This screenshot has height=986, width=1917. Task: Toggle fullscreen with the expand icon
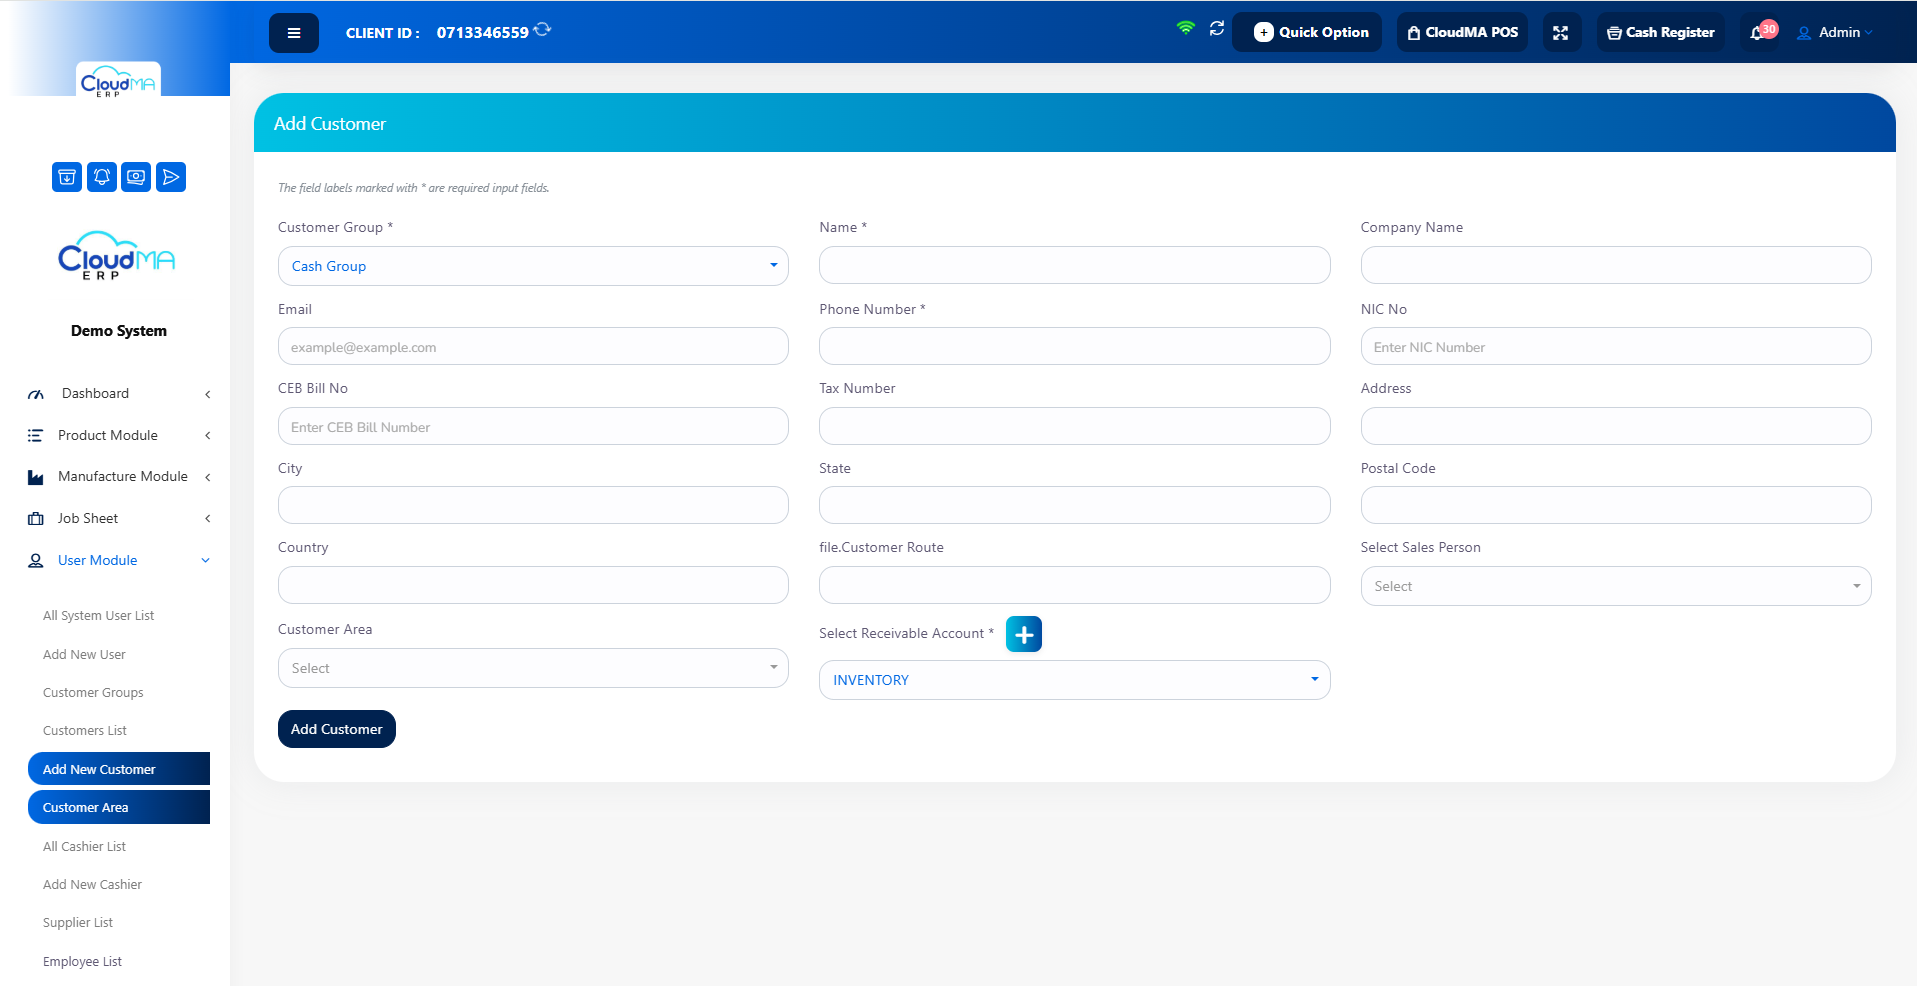click(x=1560, y=33)
